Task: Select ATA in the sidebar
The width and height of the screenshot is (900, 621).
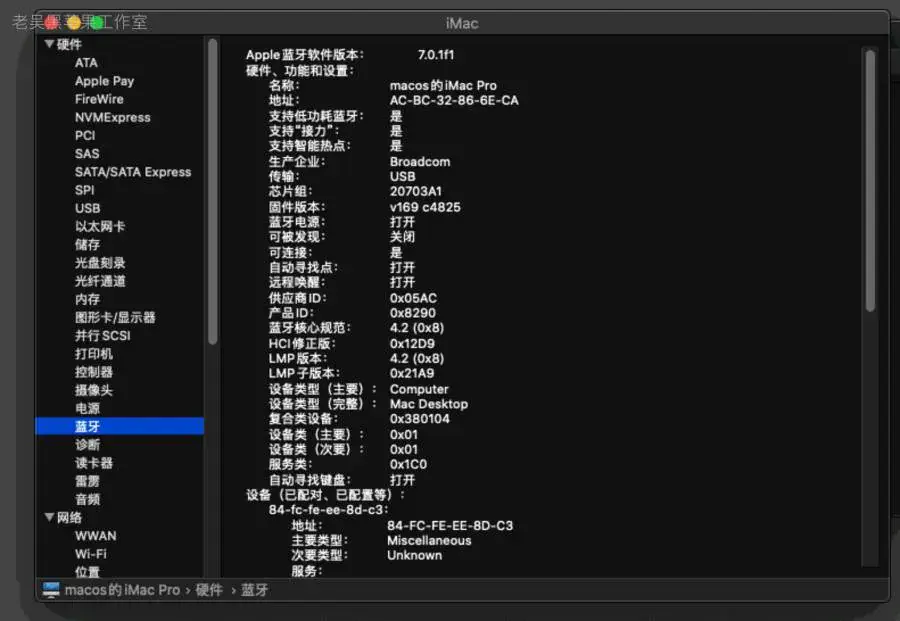Action: click(86, 63)
